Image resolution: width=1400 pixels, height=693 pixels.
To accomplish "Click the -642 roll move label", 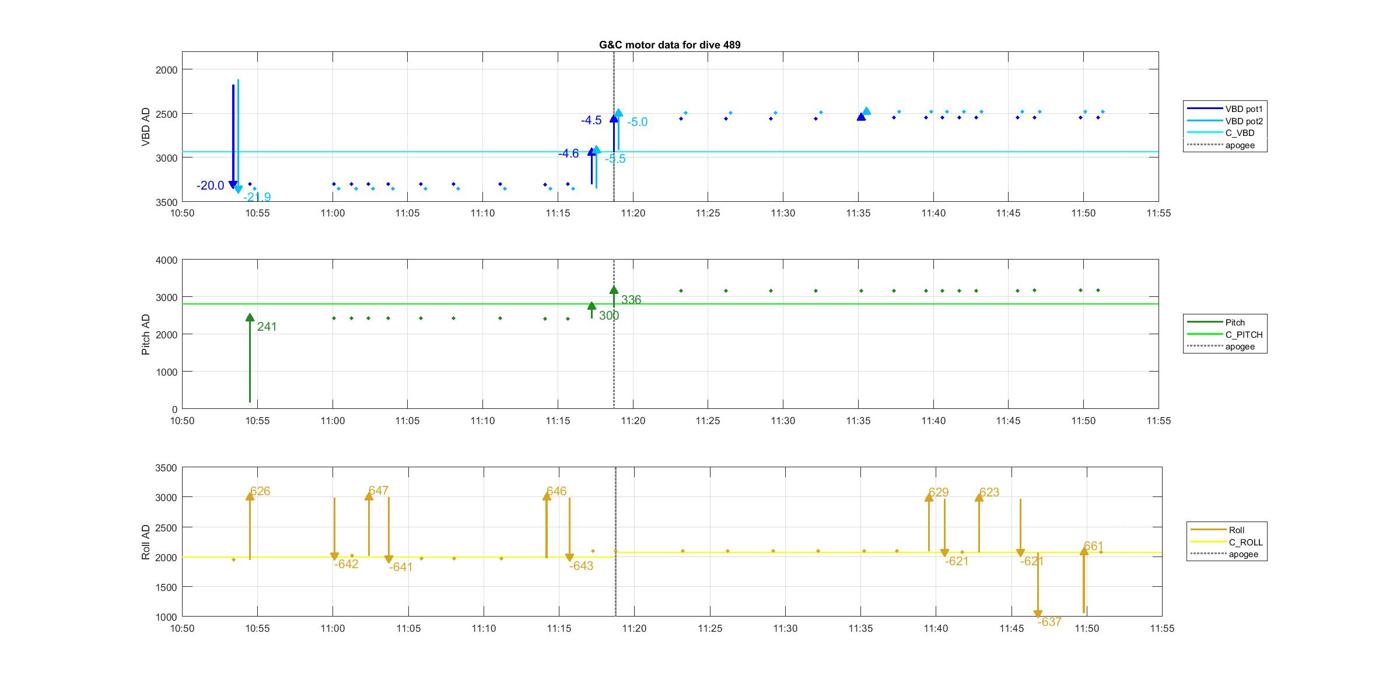I will (x=346, y=564).
